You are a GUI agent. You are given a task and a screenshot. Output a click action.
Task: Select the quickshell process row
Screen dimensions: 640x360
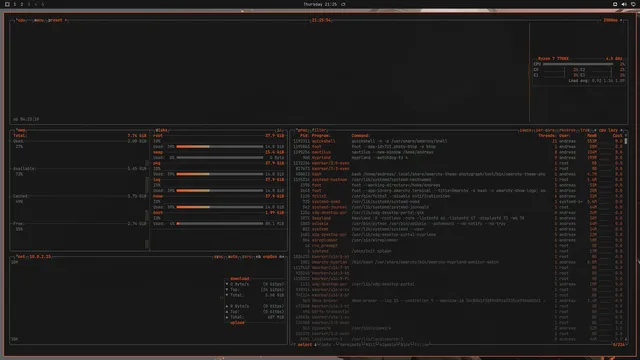(x=458, y=141)
